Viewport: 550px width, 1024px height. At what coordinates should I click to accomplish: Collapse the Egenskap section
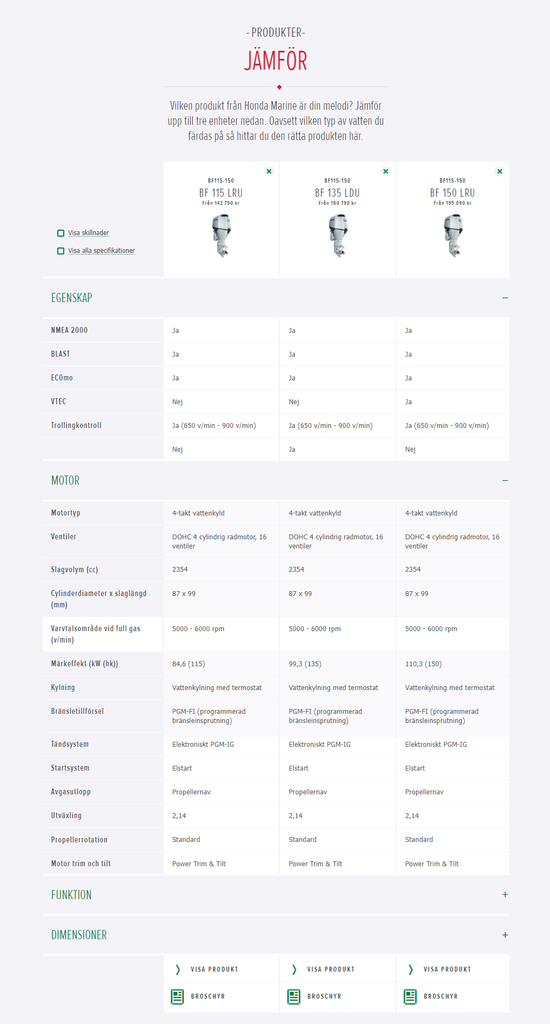pos(505,298)
